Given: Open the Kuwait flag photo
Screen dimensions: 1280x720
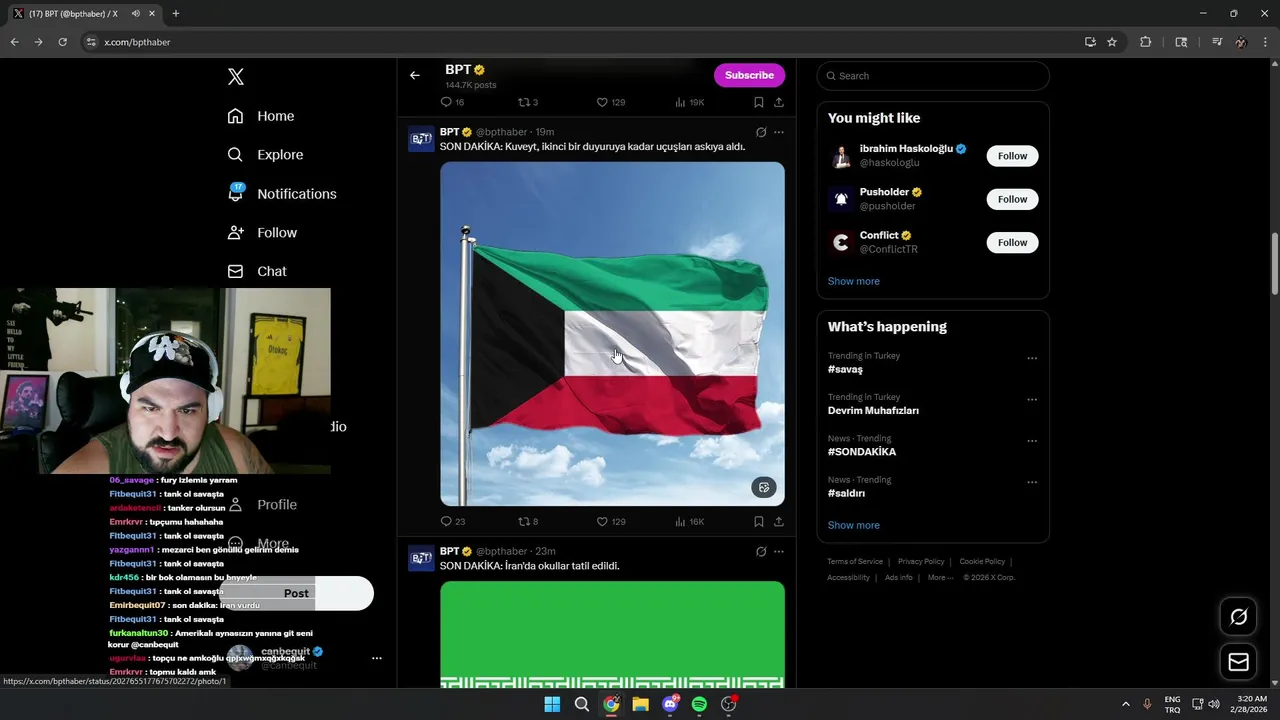Looking at the screenshot, I should point(612,334).
